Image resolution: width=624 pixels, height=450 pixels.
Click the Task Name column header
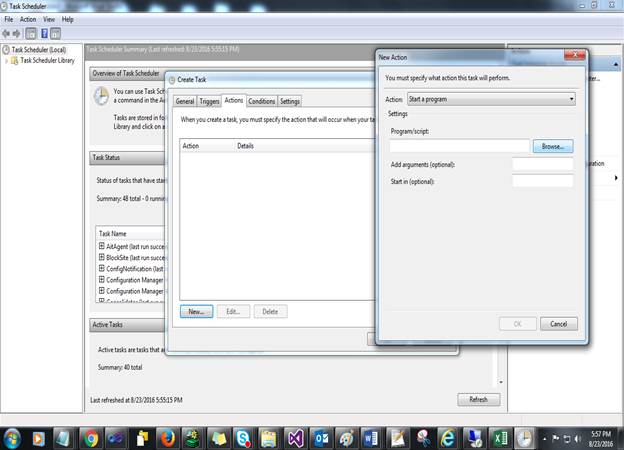pos(113,234)
